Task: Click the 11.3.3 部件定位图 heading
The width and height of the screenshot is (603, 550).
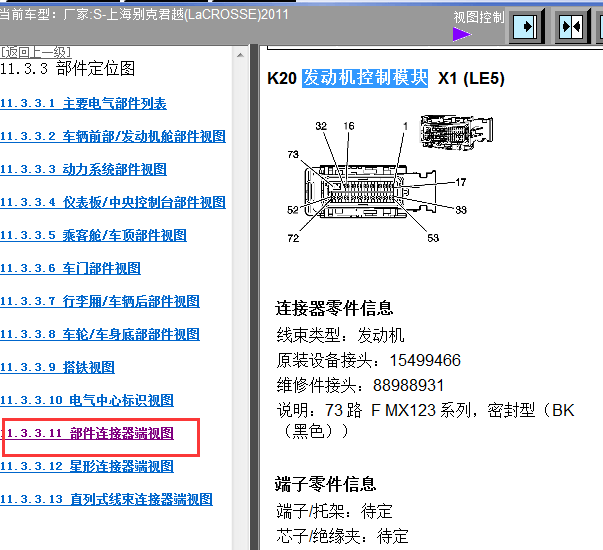Action: point(68,69)
